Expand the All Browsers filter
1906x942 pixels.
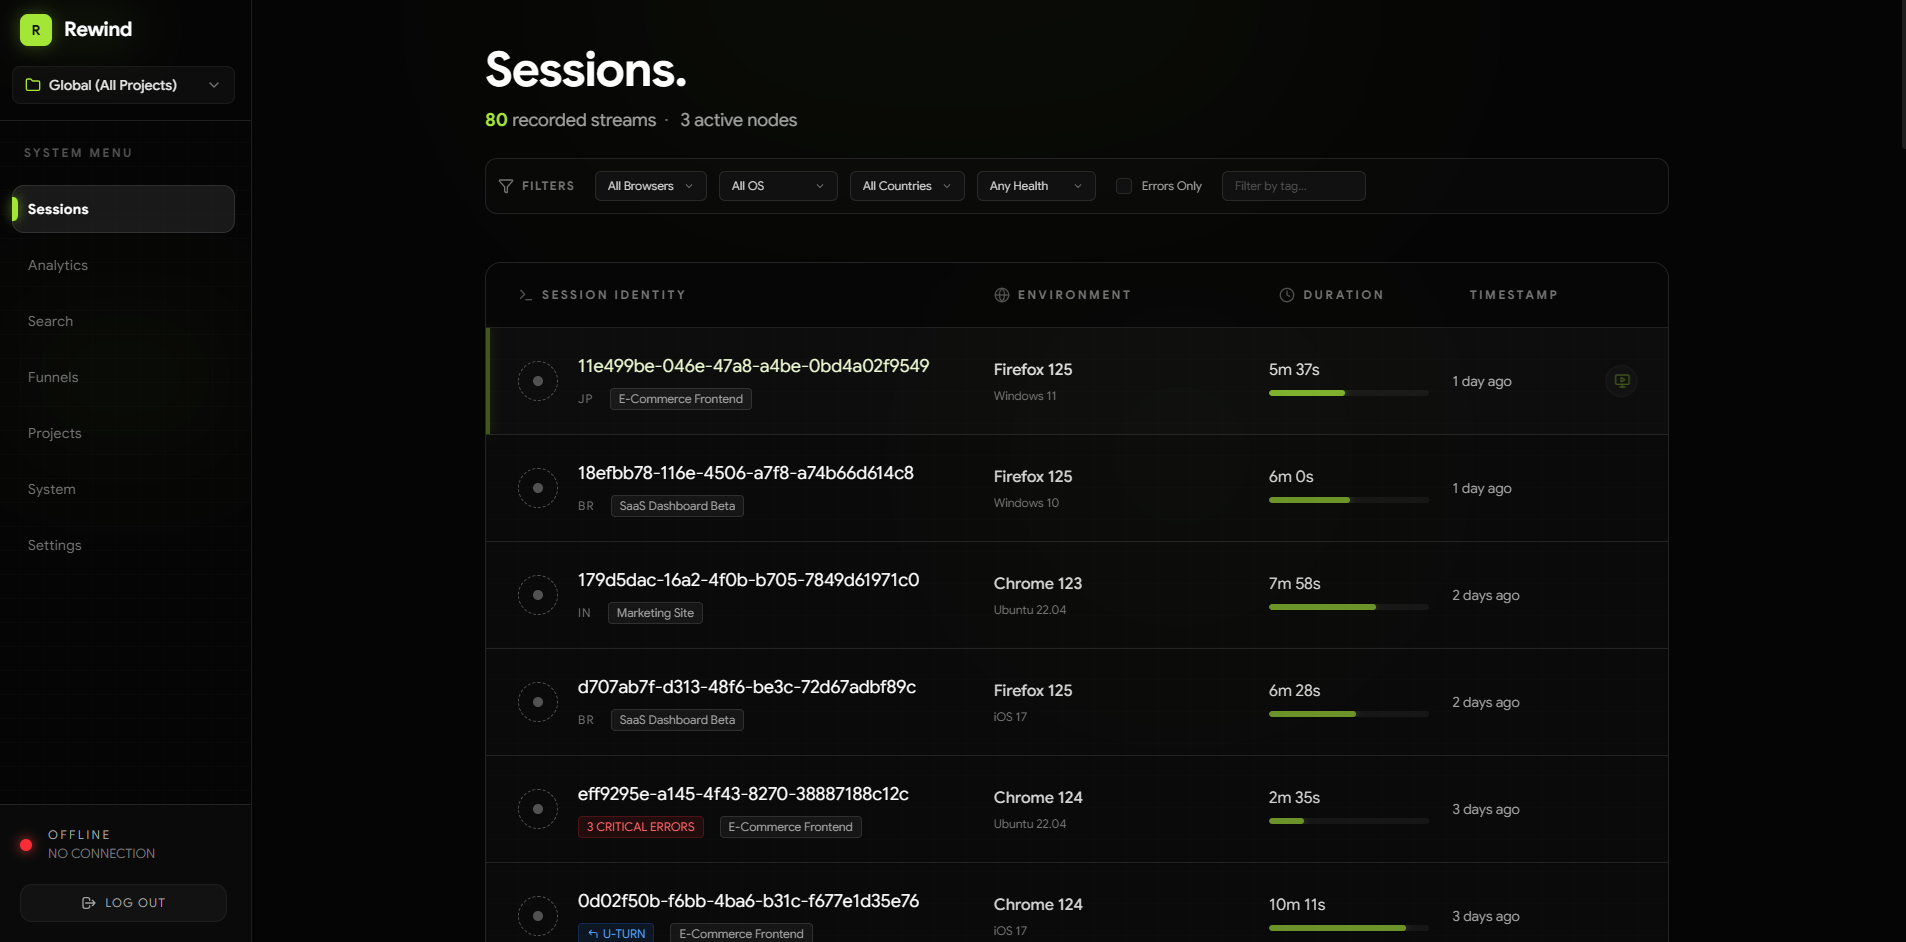point(651,186)
